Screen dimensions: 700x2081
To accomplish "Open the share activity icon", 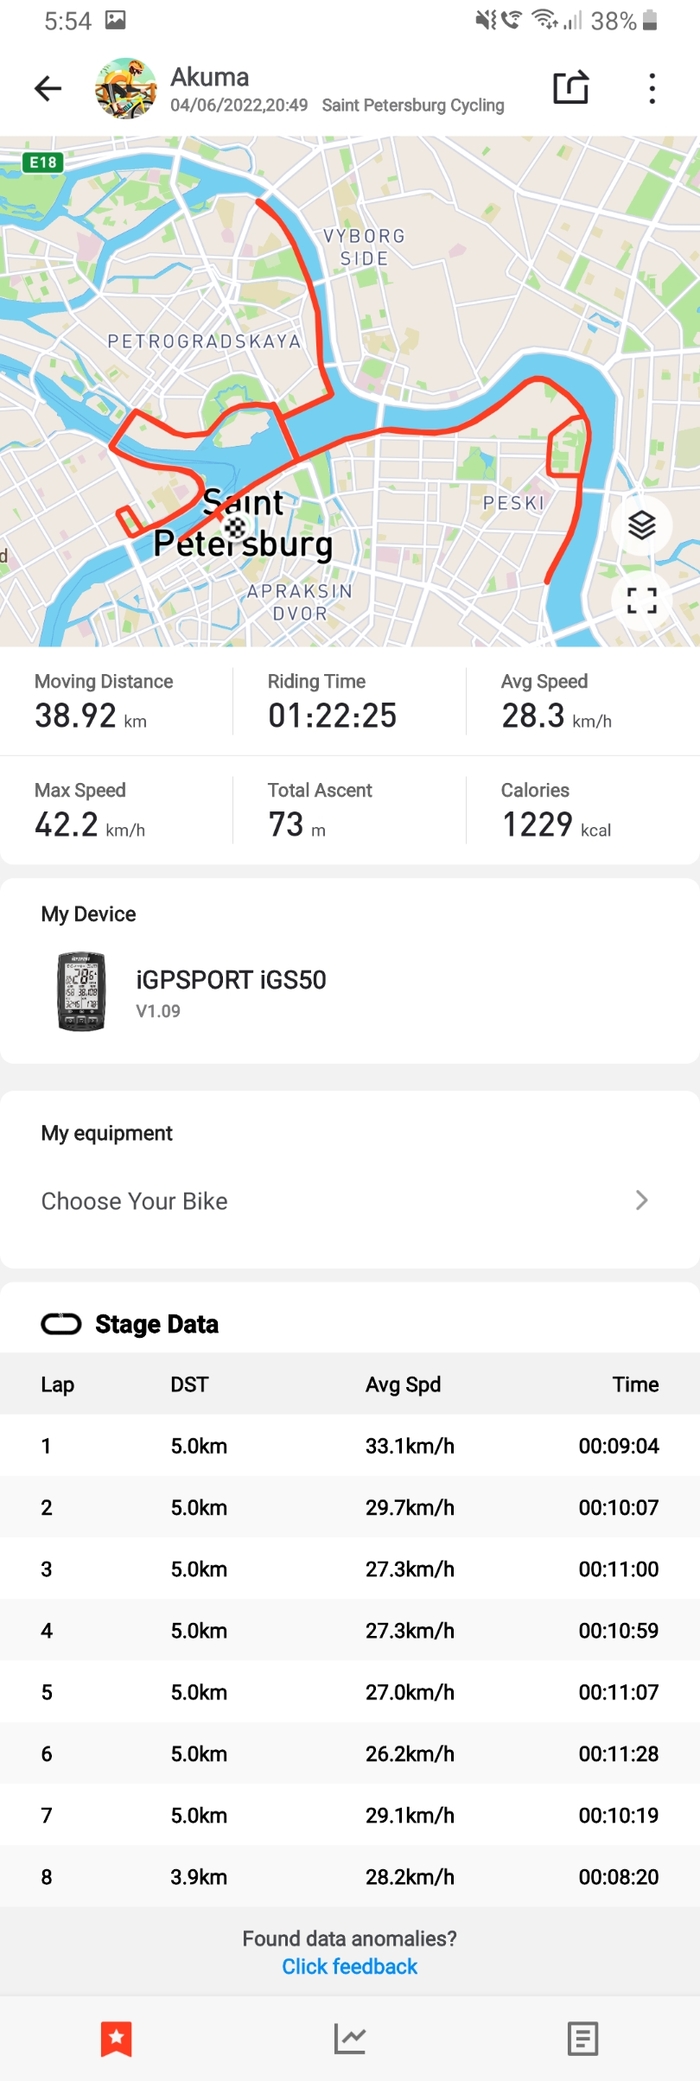I will 571,88.
